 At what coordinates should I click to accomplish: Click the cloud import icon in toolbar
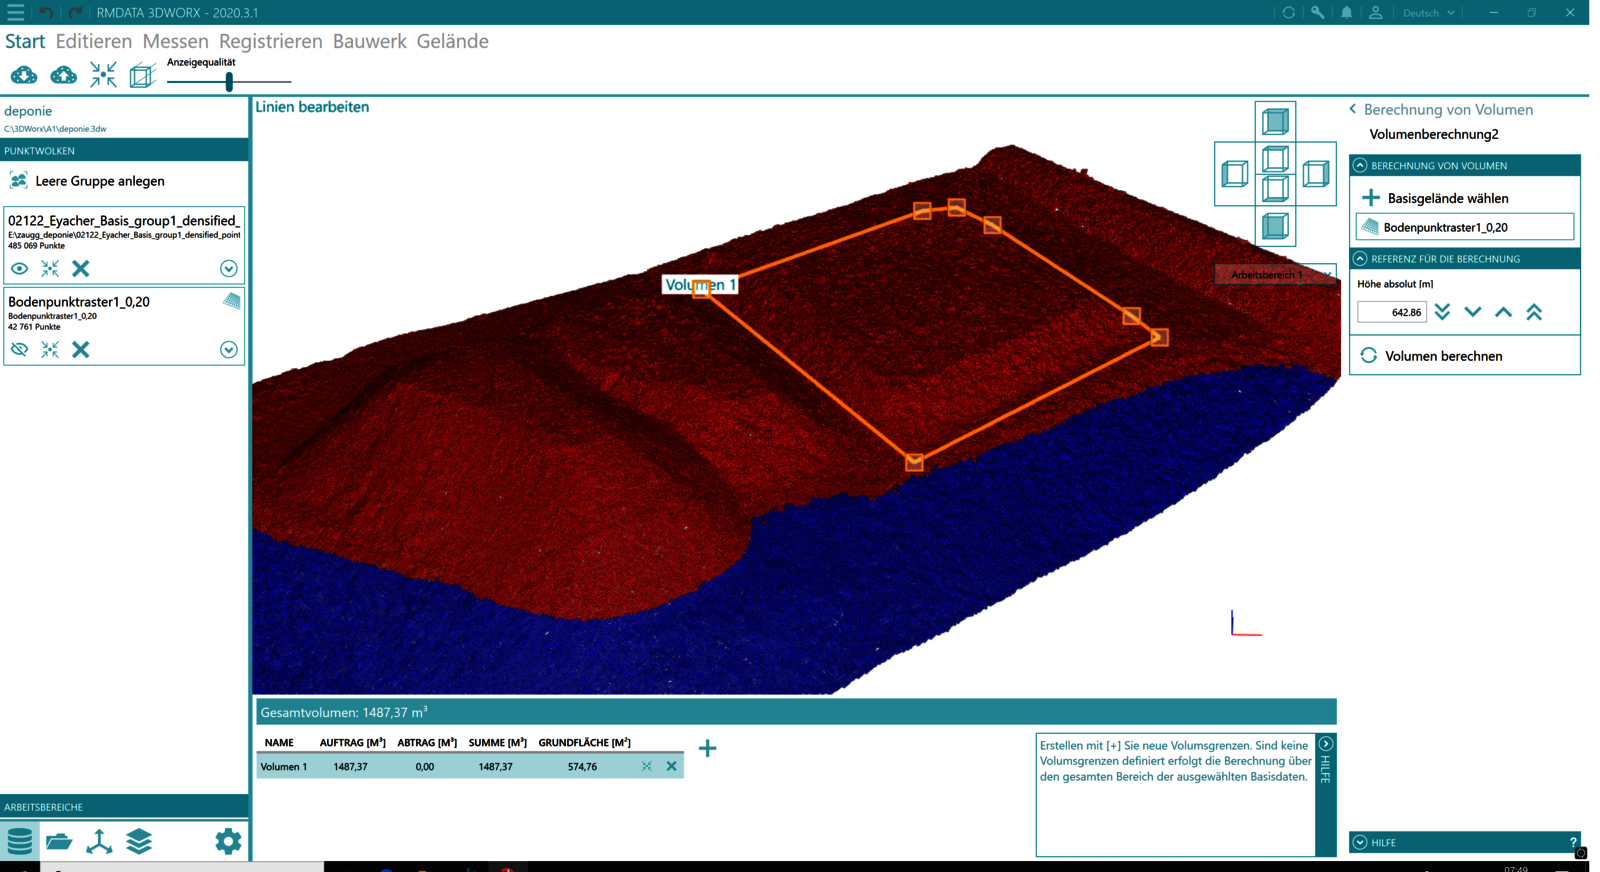click(x=24, y=76)
